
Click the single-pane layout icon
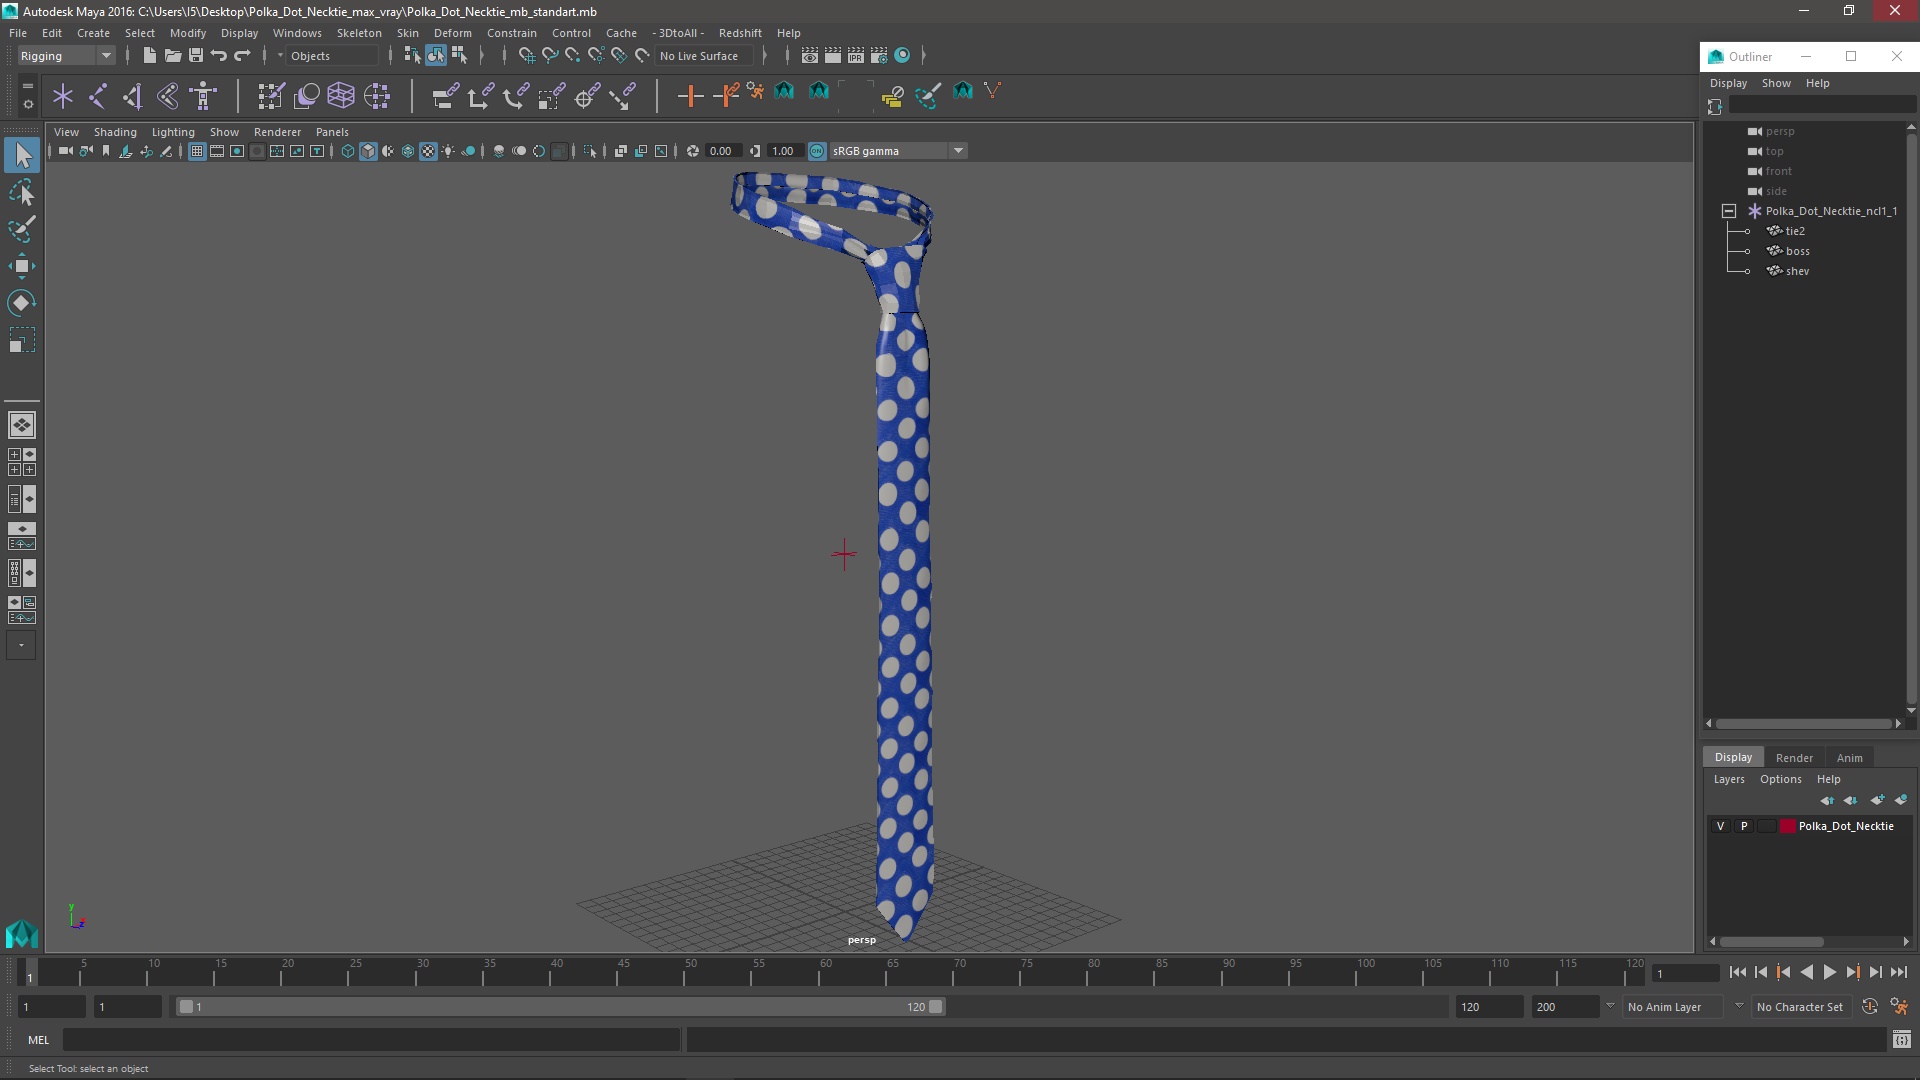[22, 425]
